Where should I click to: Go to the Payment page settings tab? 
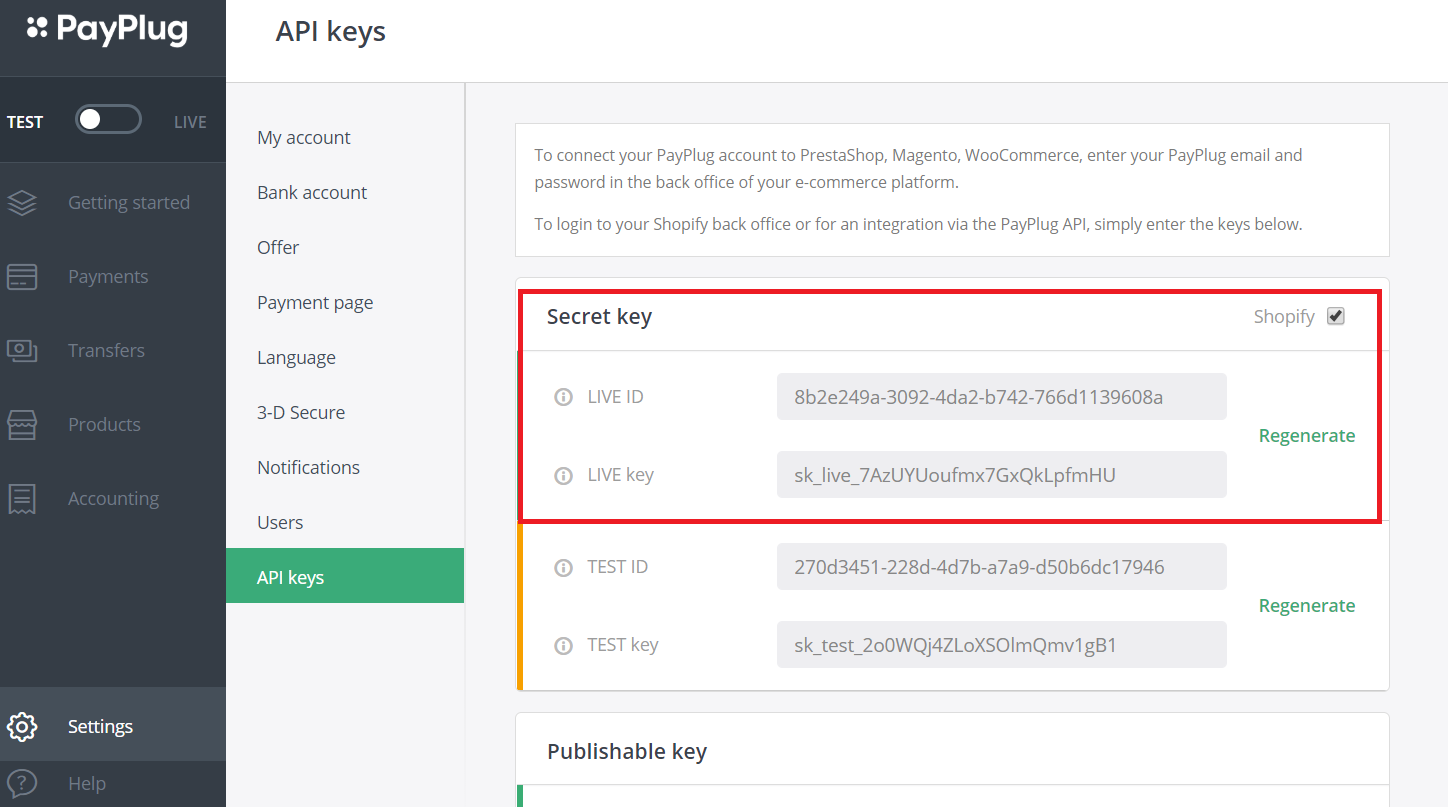345,303
